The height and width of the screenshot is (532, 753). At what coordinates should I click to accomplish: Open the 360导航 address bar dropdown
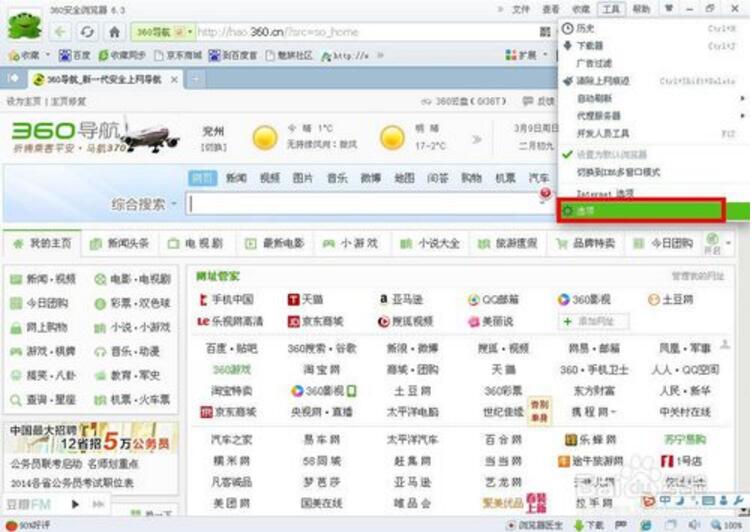point(190,32)
